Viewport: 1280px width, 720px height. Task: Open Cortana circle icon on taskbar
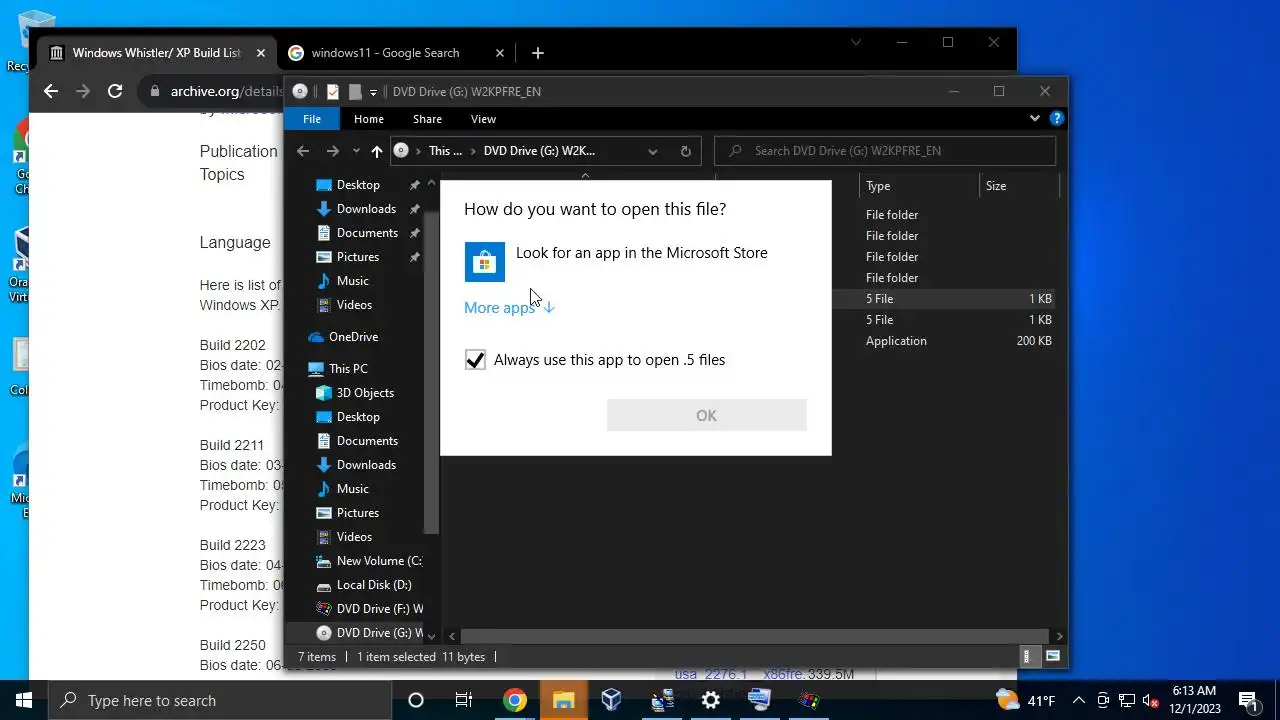[416, 700]
